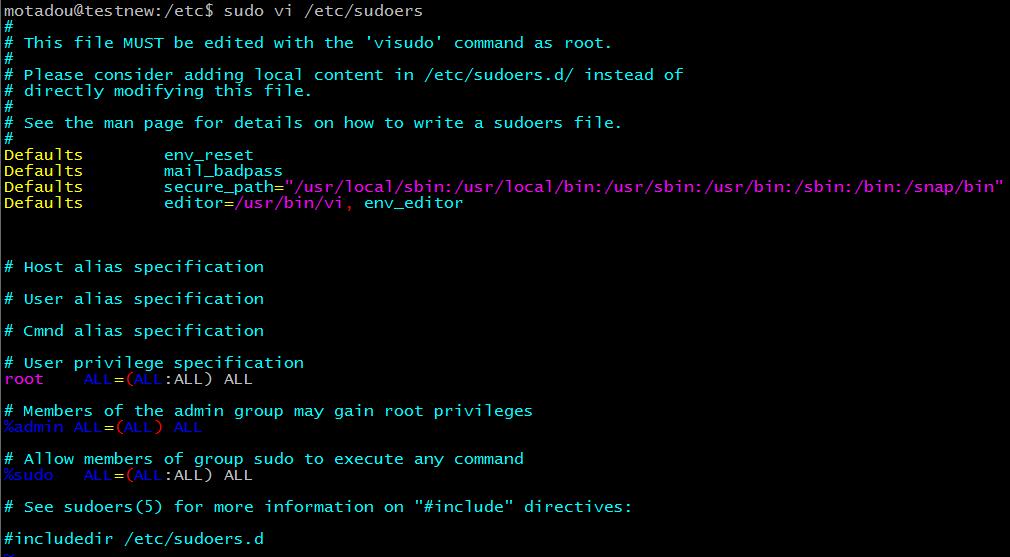Click the '# User privilege specification' comment
The width and height of the screenshot is (1010, 557).
click(154, 363)
